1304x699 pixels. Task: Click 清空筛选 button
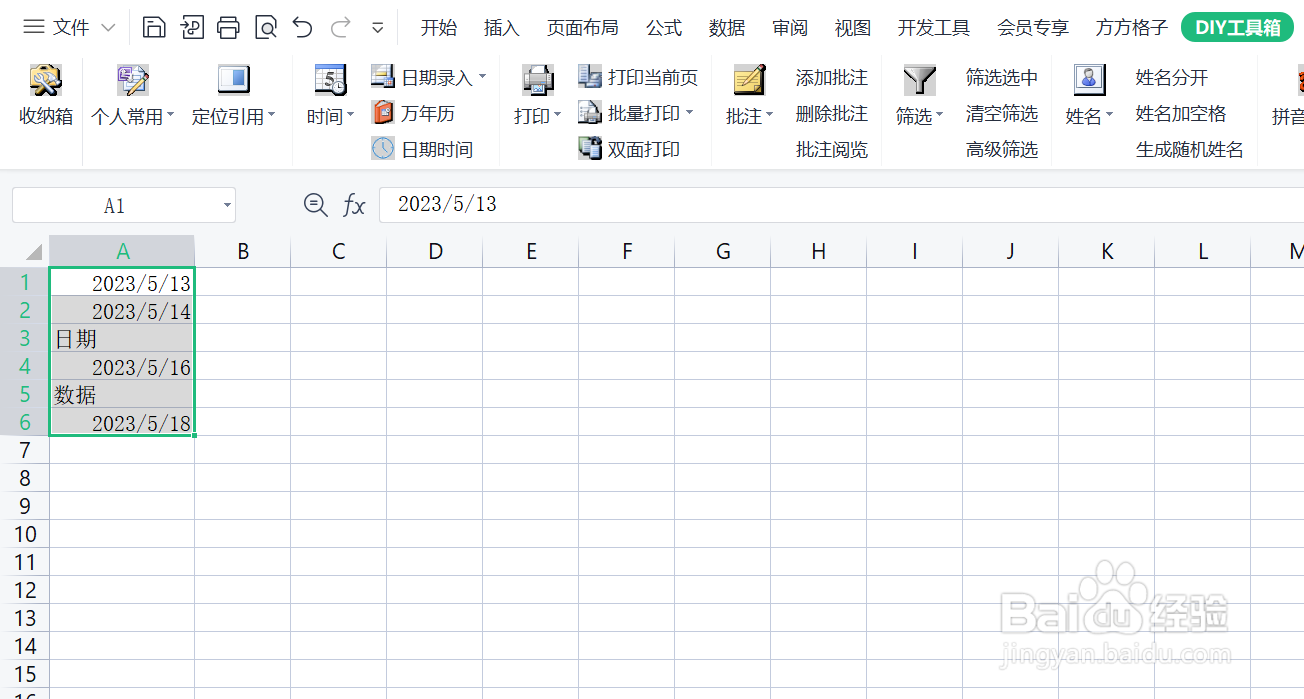pos(1002,113)
